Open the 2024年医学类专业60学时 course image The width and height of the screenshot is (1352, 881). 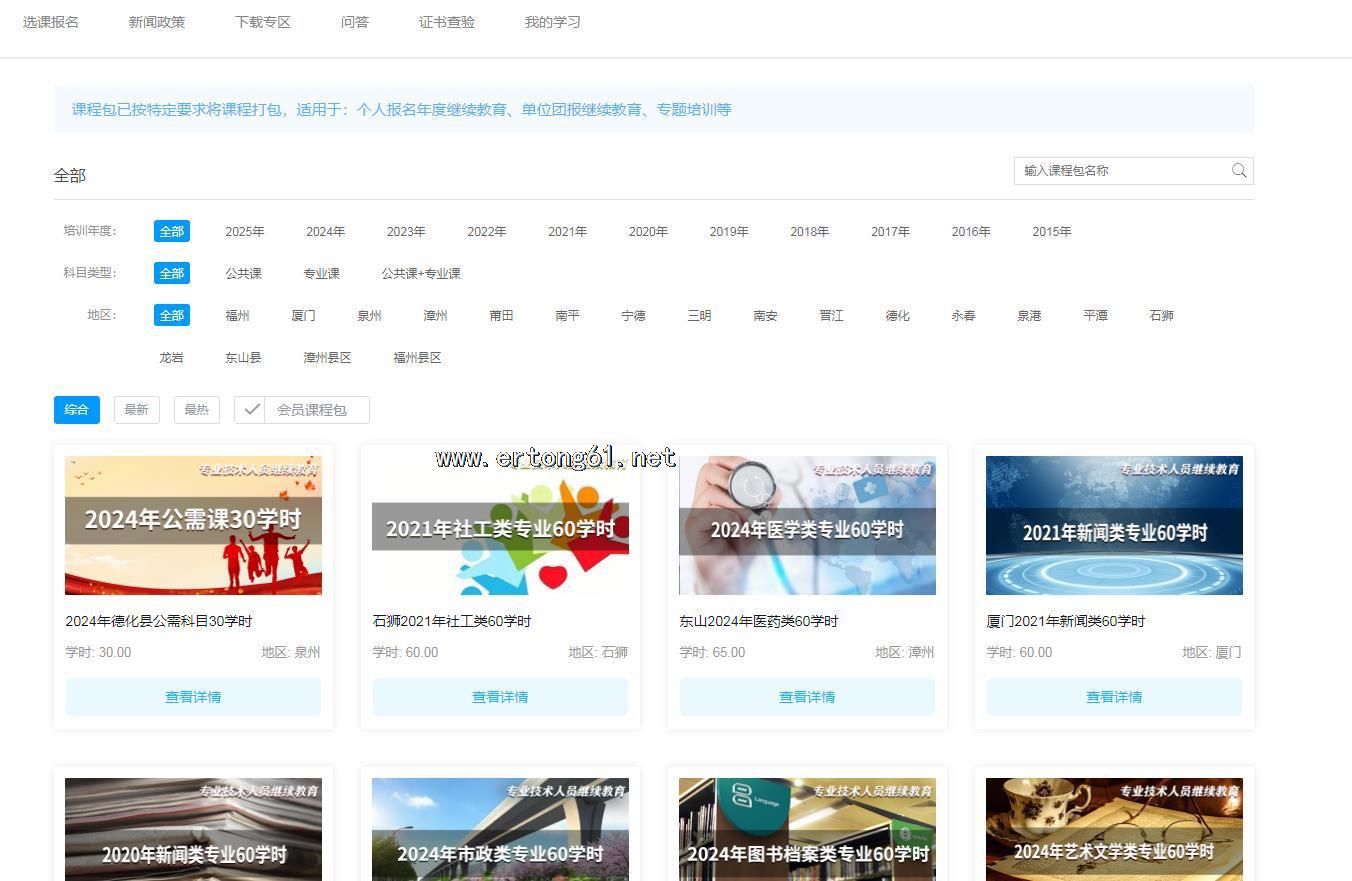click(807, 526)
